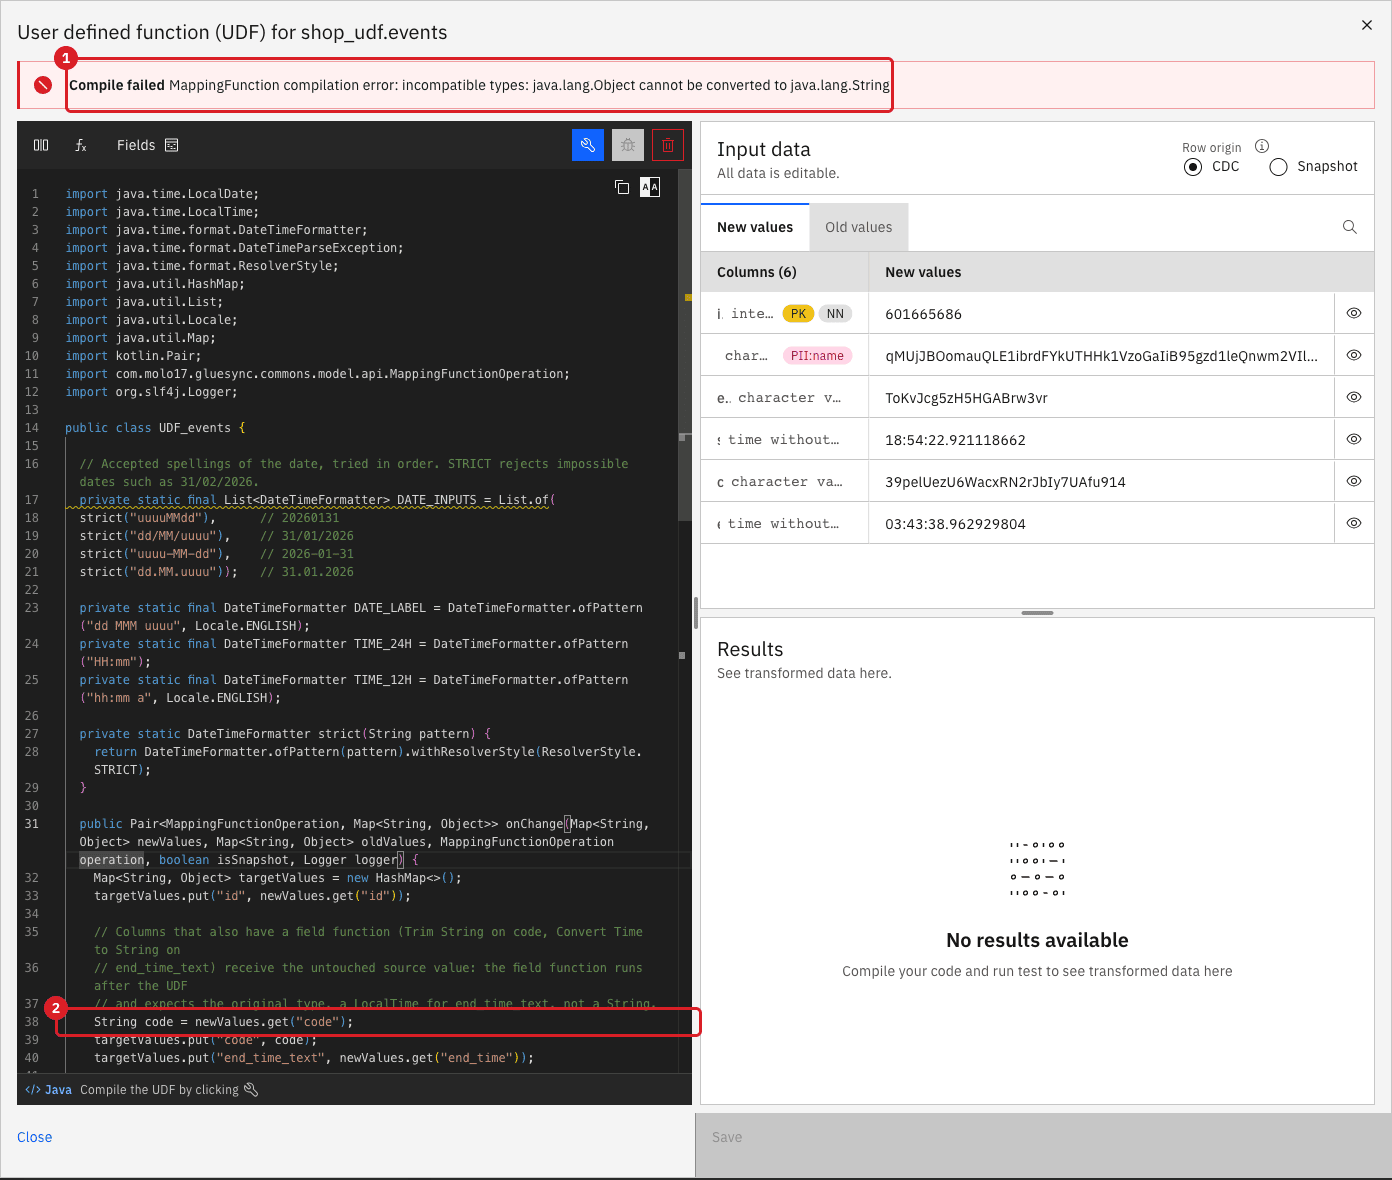
Task: Toggle visibility for 03:43:38.962929804 value
Action: 1354,523
